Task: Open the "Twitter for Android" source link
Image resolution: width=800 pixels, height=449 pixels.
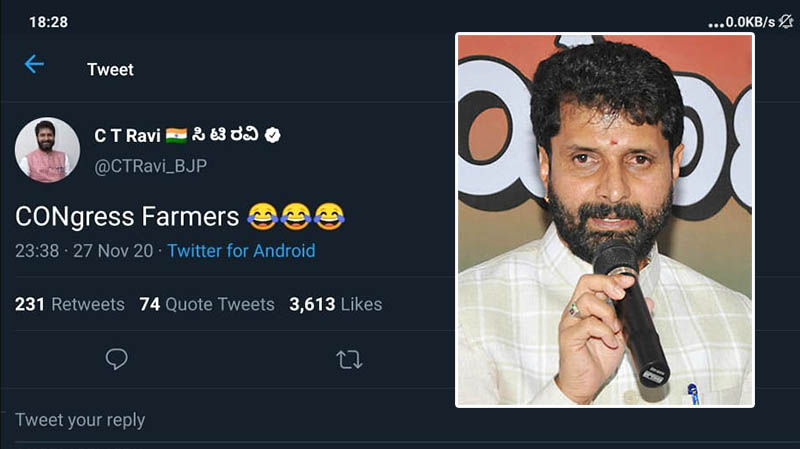Action: pyautogui.click(x=241, y=251)
